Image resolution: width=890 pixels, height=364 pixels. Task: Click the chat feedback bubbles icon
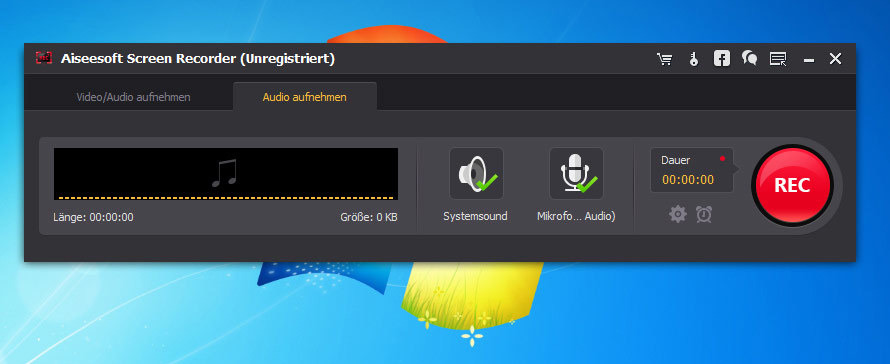(x=749, y=58)
